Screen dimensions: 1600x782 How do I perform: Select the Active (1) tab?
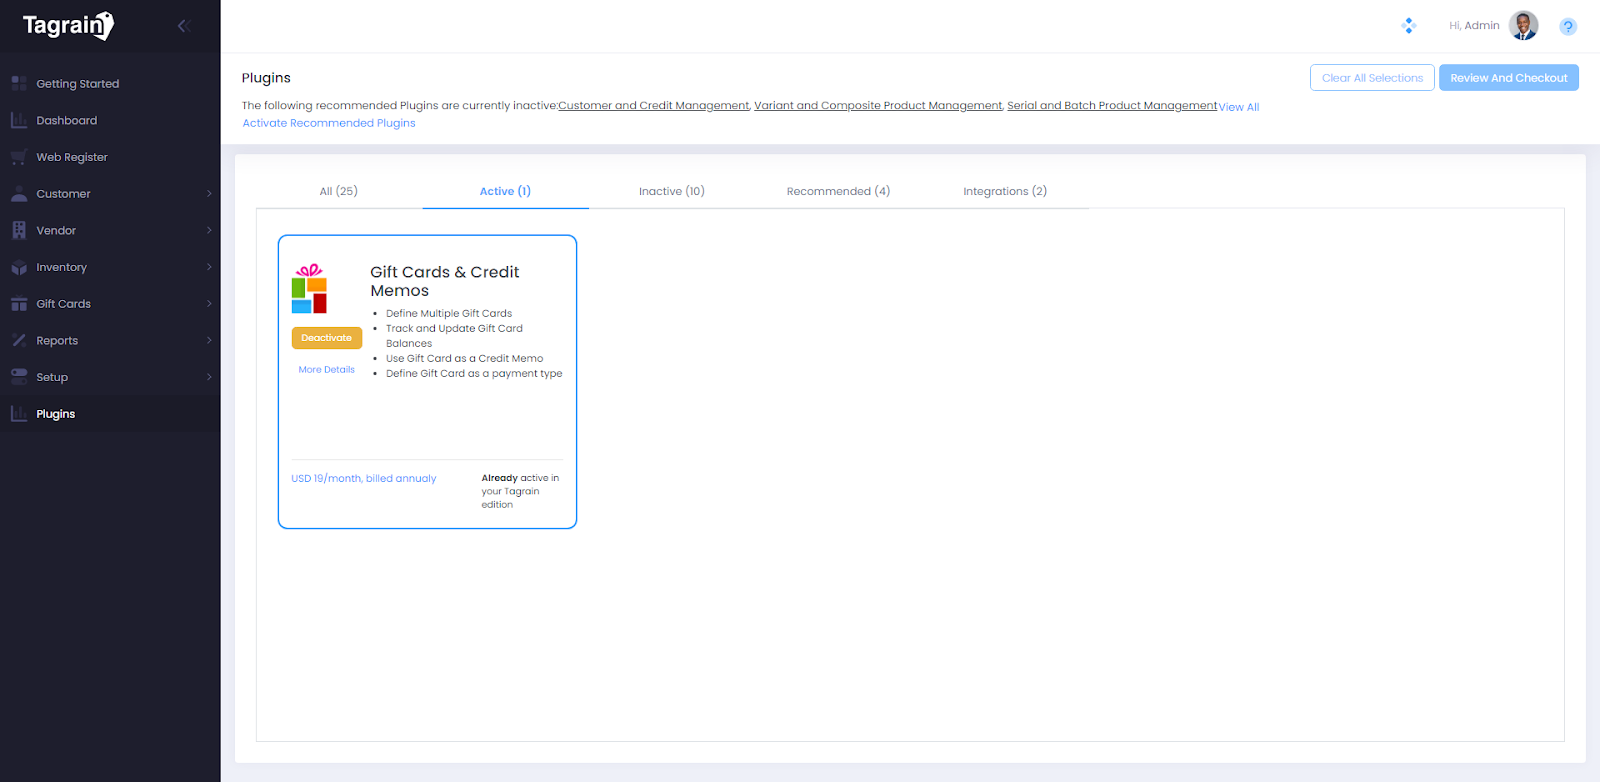pyautogui.click(x=505, y=191)
